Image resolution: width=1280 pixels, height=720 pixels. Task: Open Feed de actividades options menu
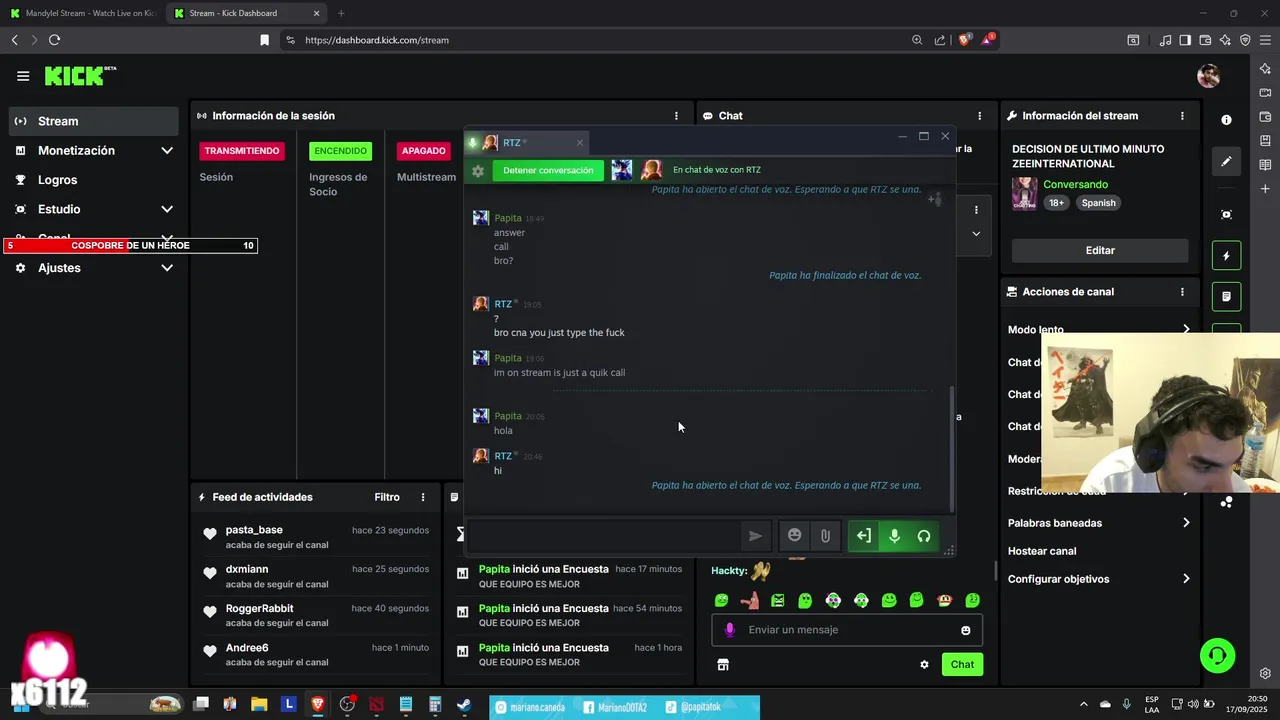pos(423,497)
